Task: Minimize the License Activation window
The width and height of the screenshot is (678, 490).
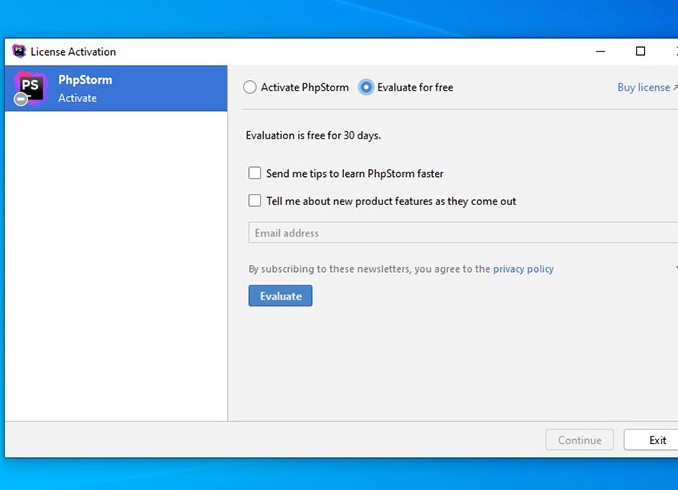Action: pos(601,51)
